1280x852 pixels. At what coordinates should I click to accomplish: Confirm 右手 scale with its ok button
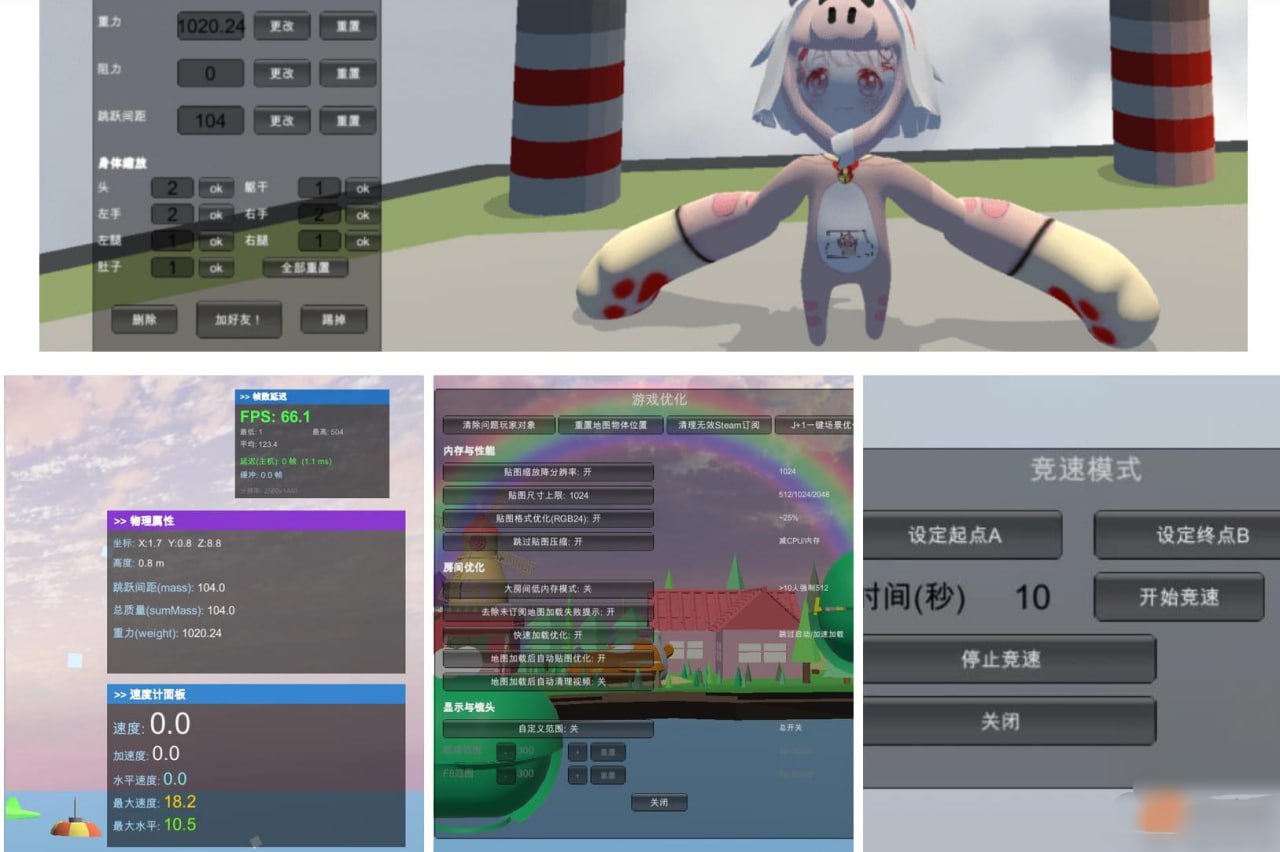[362, 214]
